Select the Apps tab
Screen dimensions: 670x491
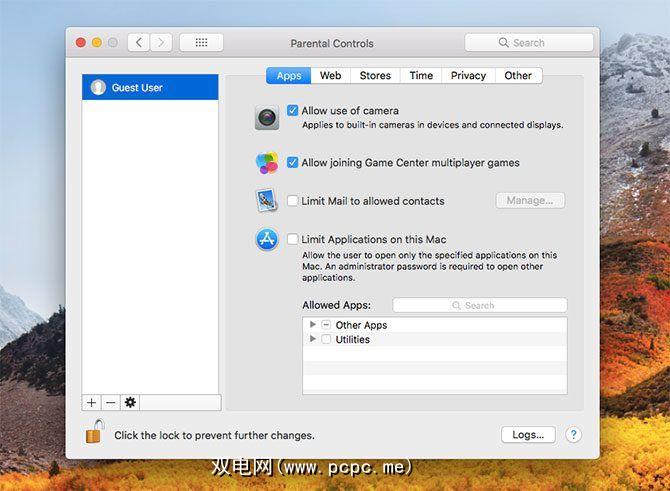coord(289,76)
